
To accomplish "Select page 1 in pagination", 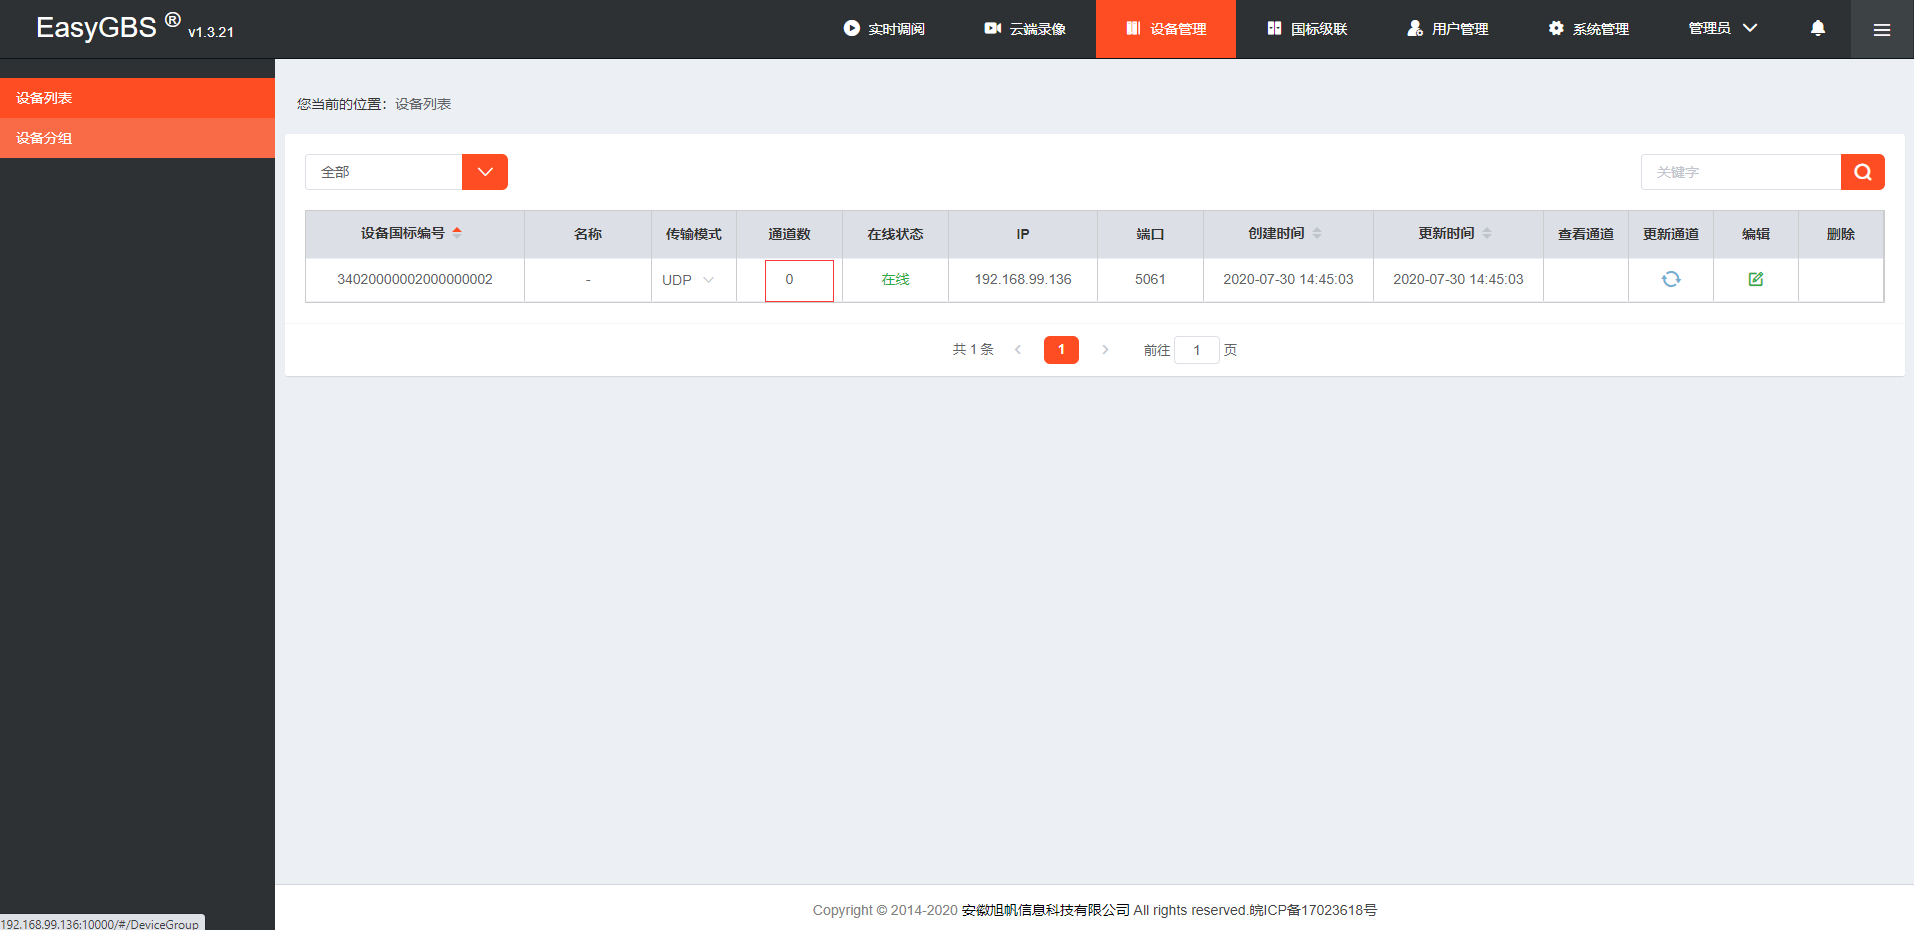I will click(x=1061, y=350).
